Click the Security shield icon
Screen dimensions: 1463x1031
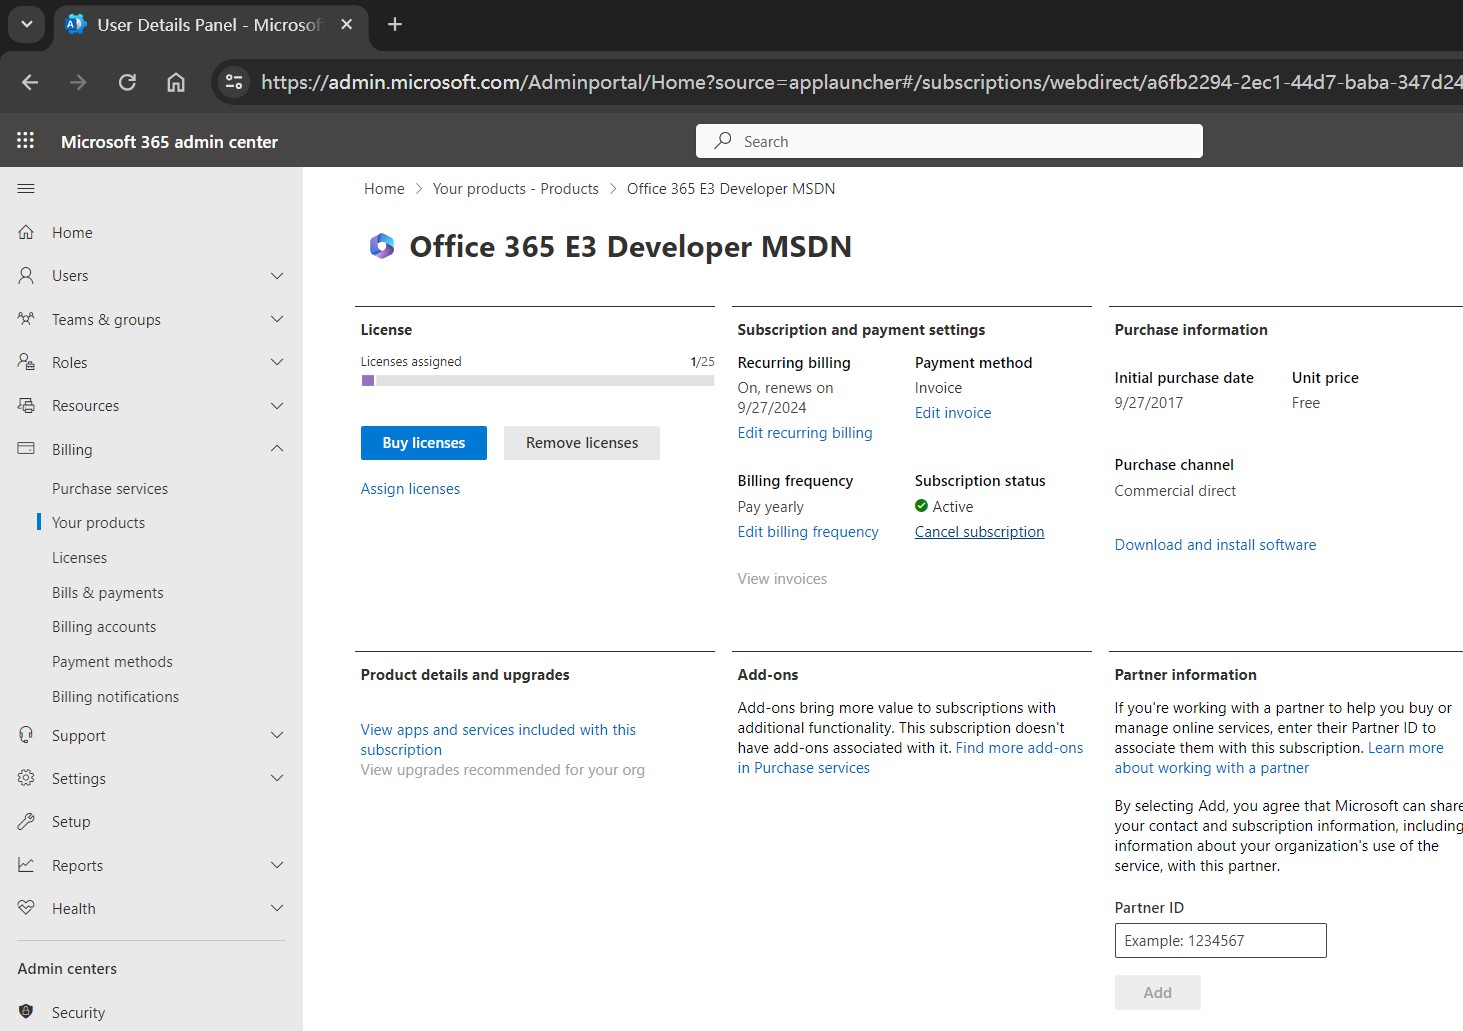[26, 1012]
